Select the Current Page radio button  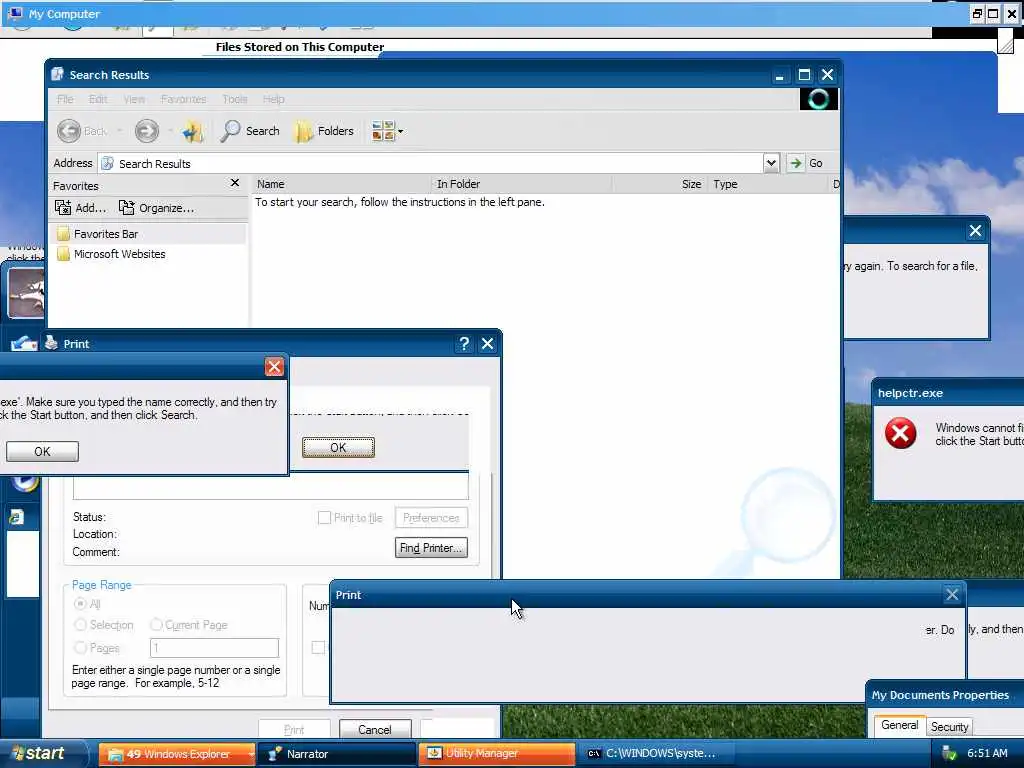click(x=156, y=625)
